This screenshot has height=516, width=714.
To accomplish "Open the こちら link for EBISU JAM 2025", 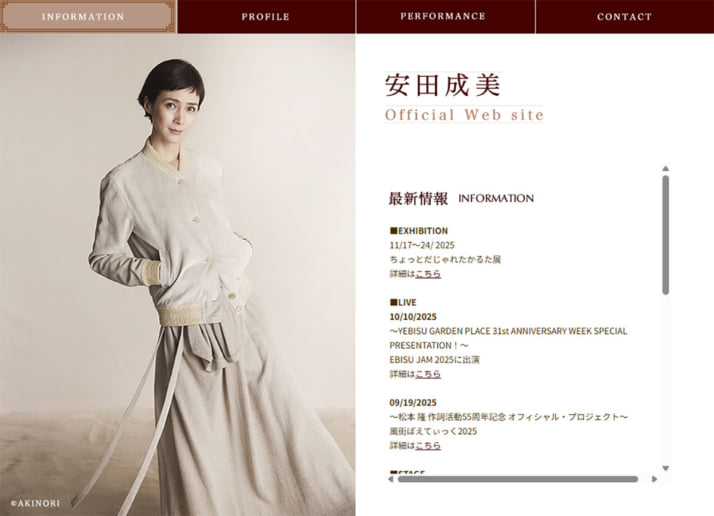I will click(x=428, y=374).
